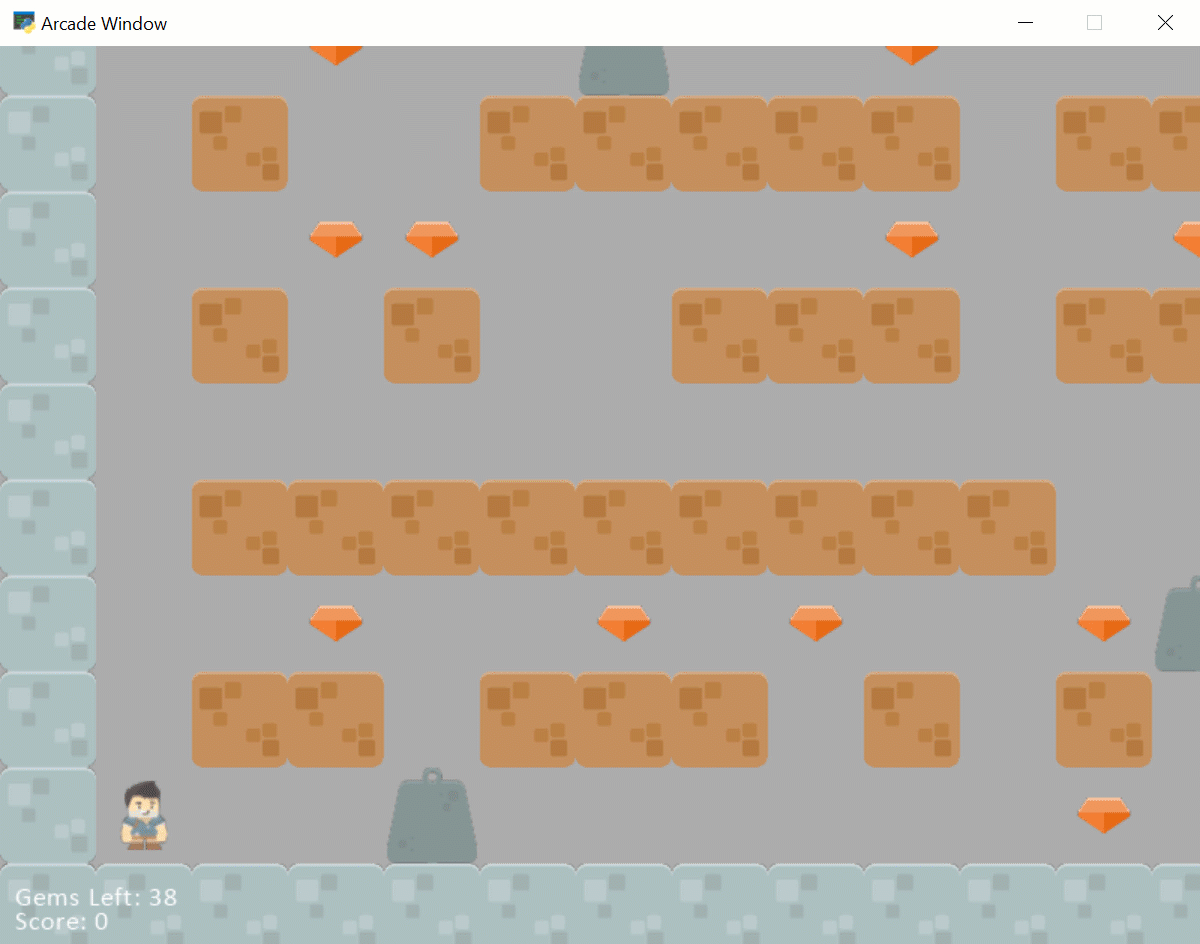
Task: Minimize the Arcade Window
Action: [x=1024, y=23]
